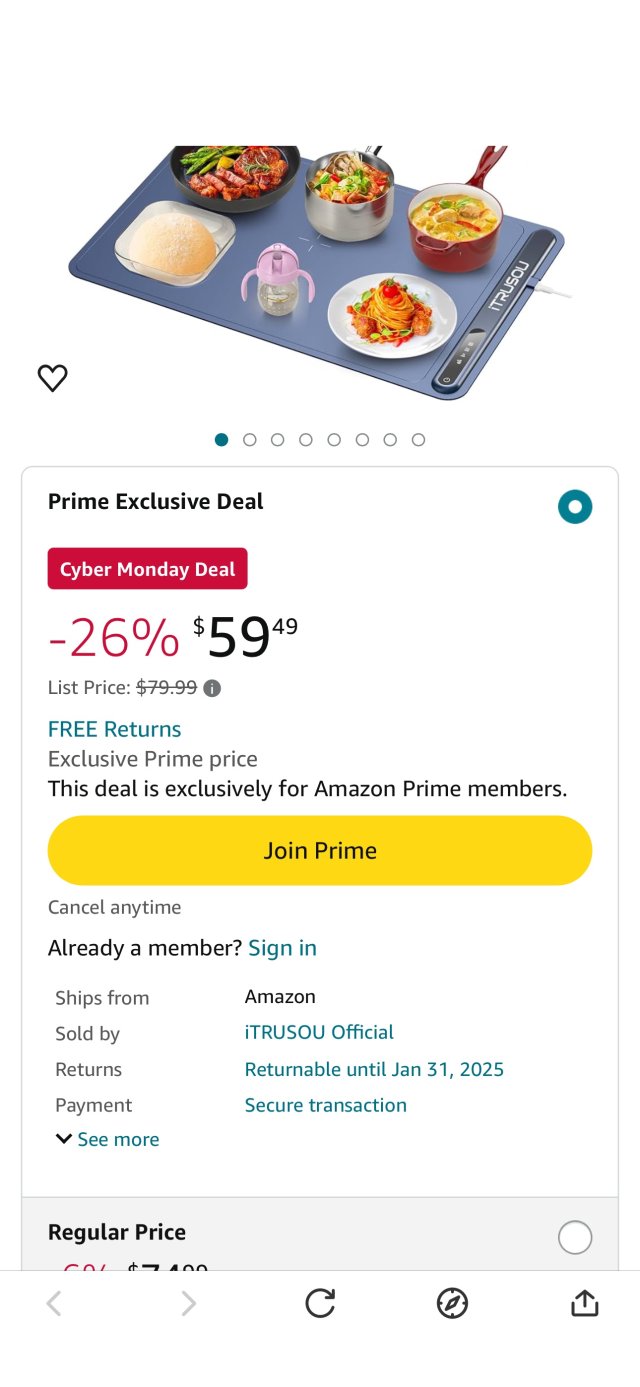Jump to last image carousel dot
This screenshot has height=1387, width=640.
(418, 439)
